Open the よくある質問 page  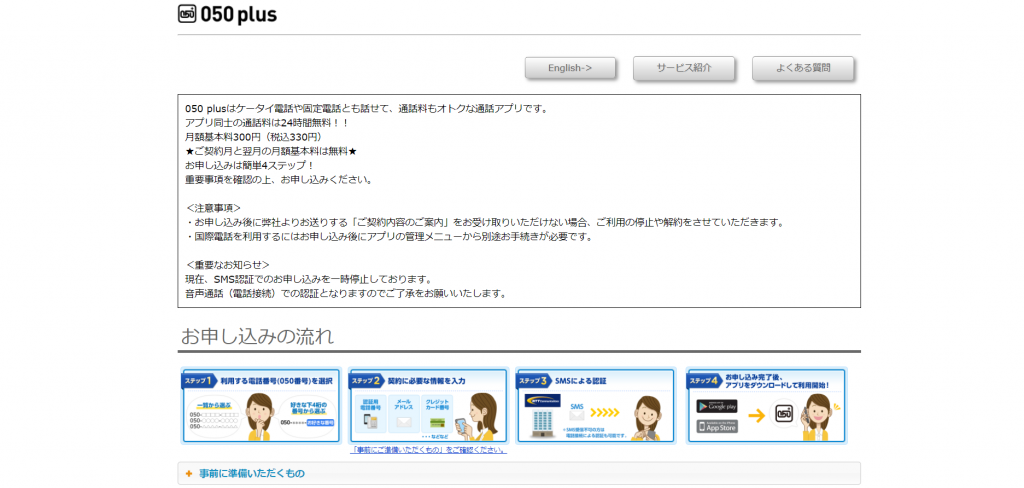pyautogui.click(x=803, y=68)
